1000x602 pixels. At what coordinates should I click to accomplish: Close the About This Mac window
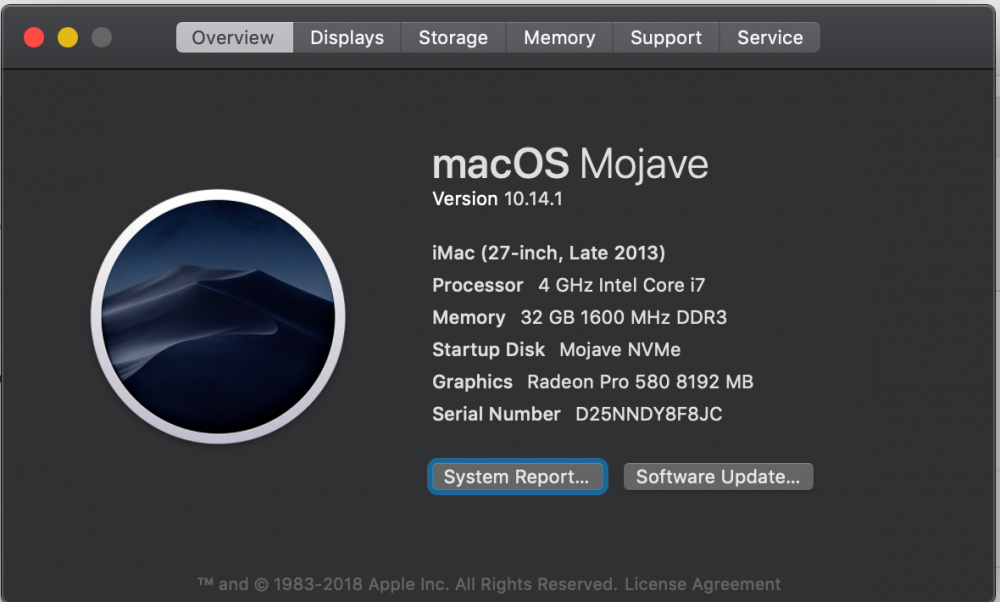coord(34,38)
